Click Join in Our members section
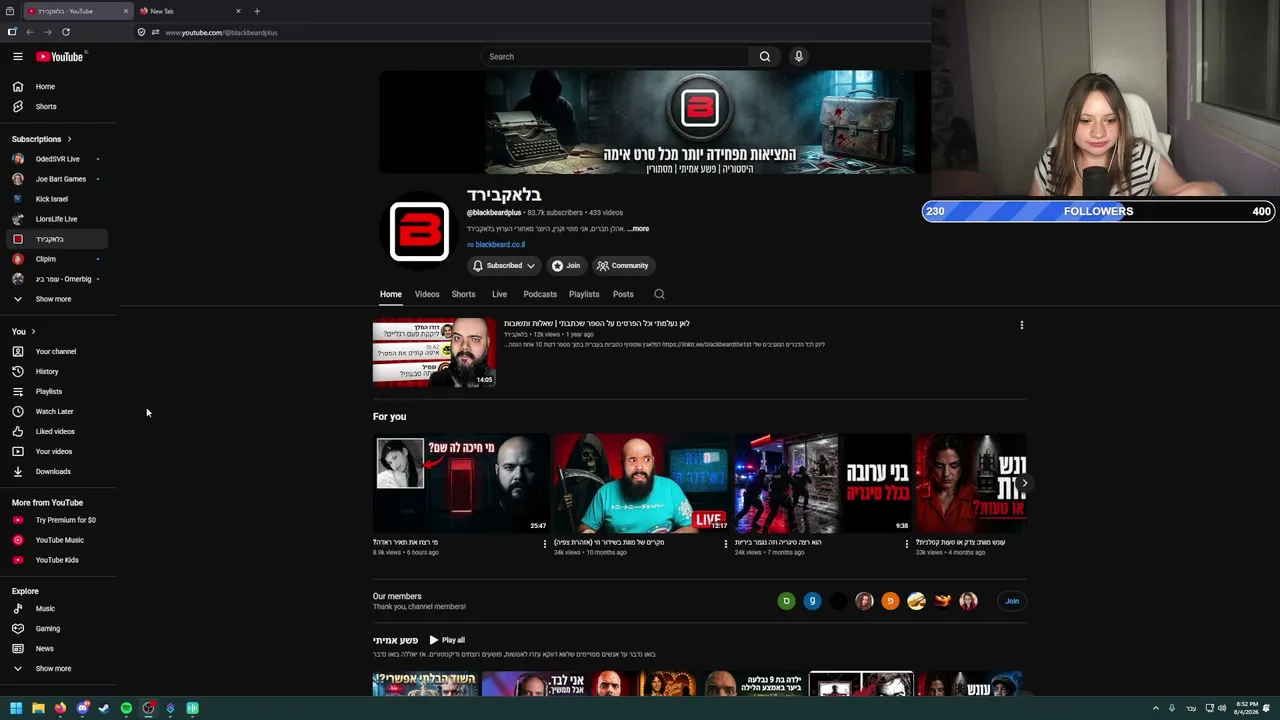 1012,601
